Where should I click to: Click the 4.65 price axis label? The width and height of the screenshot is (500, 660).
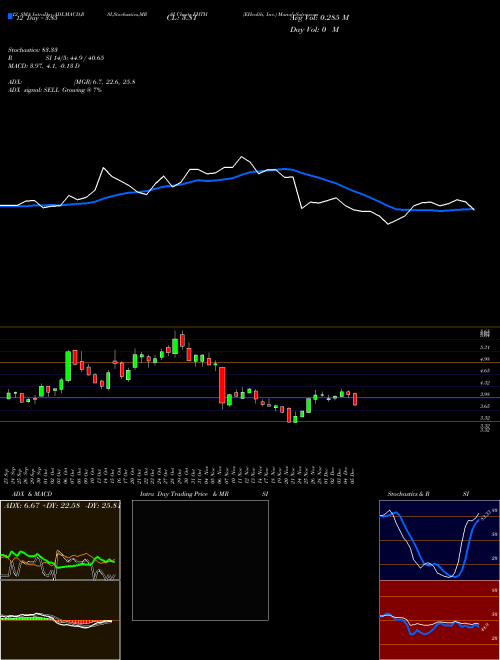coord(485,371)
